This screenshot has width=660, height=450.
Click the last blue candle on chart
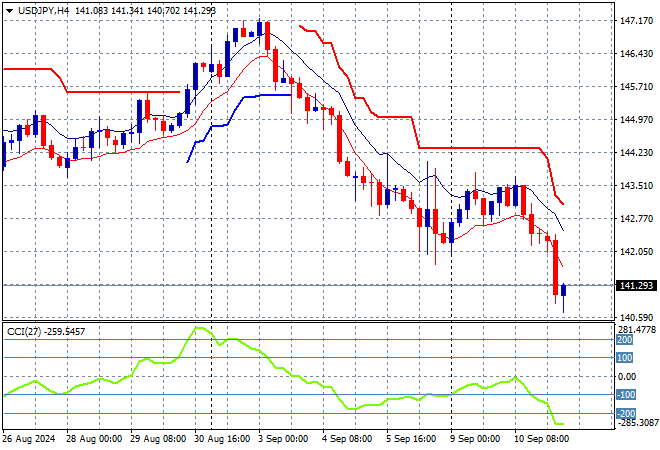coord(564,291)
